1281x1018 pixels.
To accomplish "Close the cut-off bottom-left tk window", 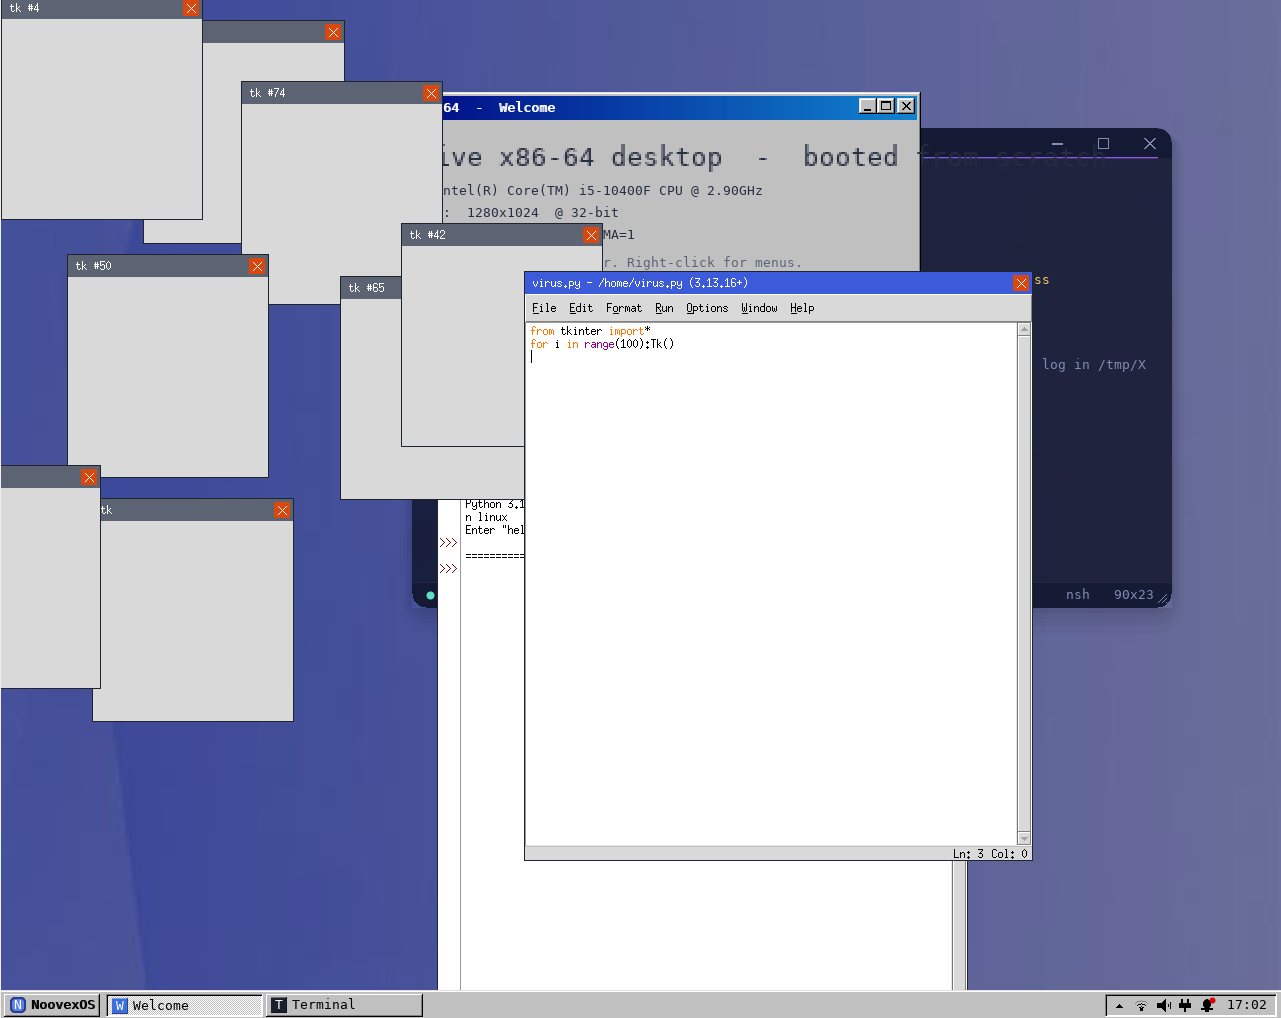I will tap(89, 478).
